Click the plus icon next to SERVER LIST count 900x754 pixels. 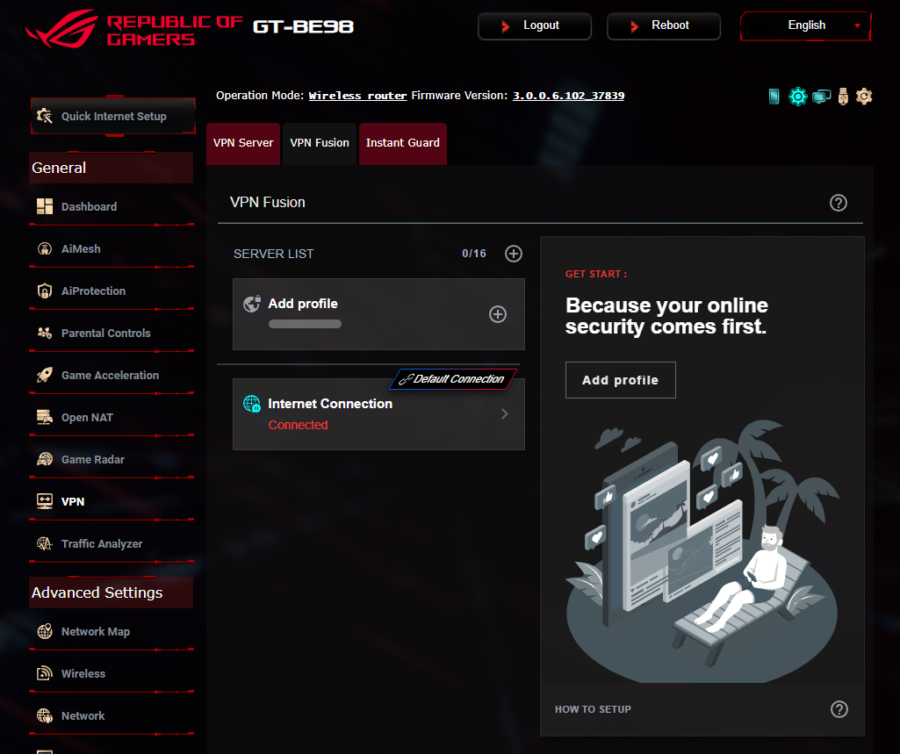[513, 254]
